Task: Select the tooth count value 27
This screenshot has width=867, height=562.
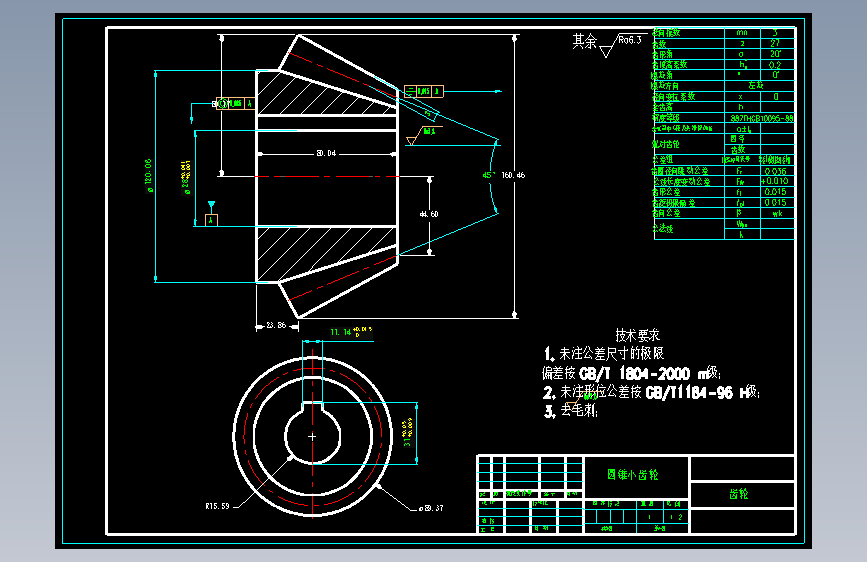Action: point(775,43)
